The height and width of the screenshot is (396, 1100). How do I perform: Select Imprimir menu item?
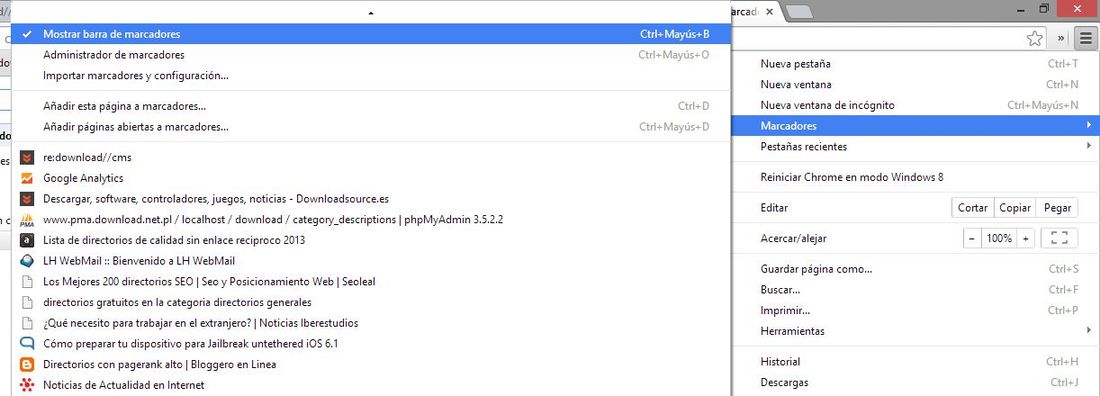[915, 310]
